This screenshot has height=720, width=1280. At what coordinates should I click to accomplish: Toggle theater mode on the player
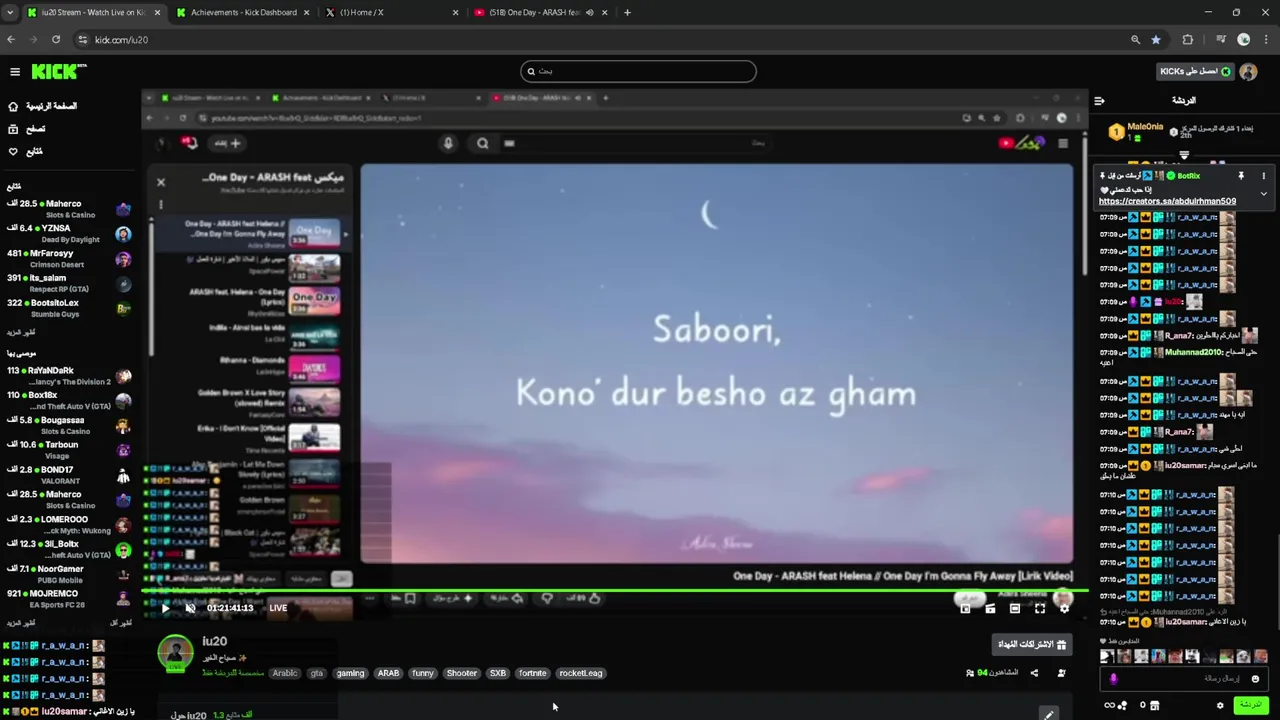click(1015, 608)
